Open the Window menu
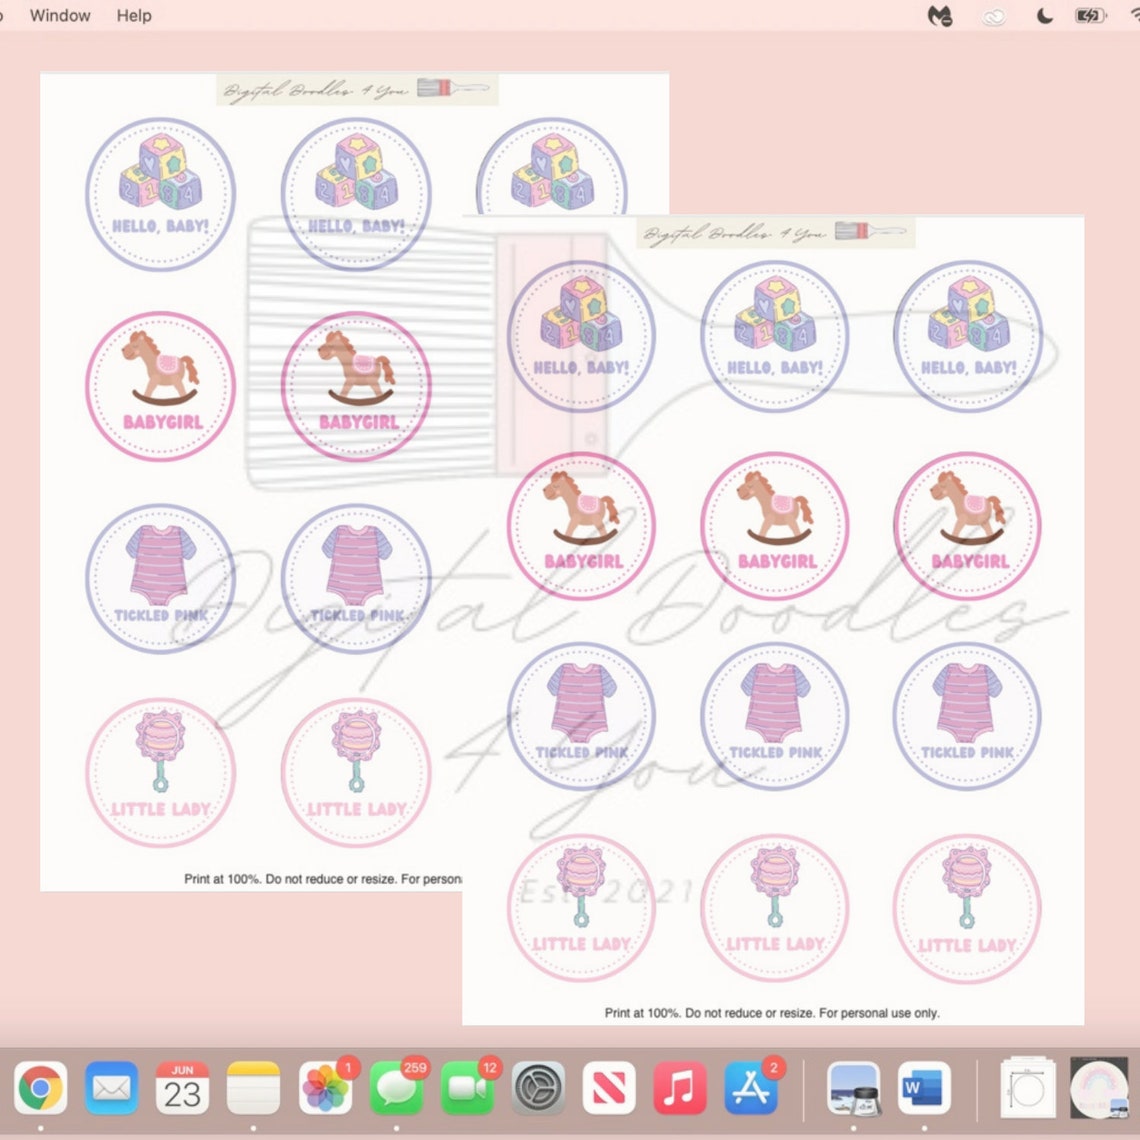1140x1140 pixels. pos(60,15)
